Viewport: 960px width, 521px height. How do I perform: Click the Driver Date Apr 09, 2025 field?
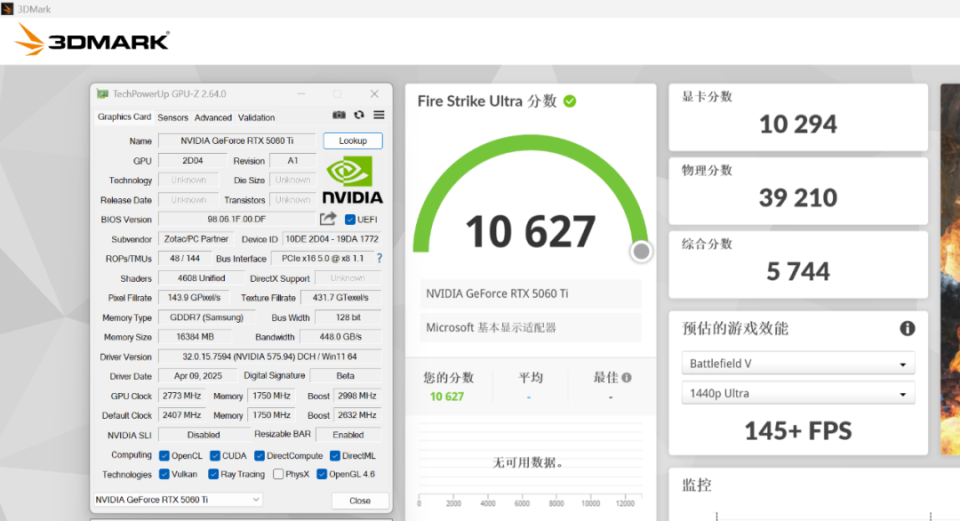pos(198,376)
